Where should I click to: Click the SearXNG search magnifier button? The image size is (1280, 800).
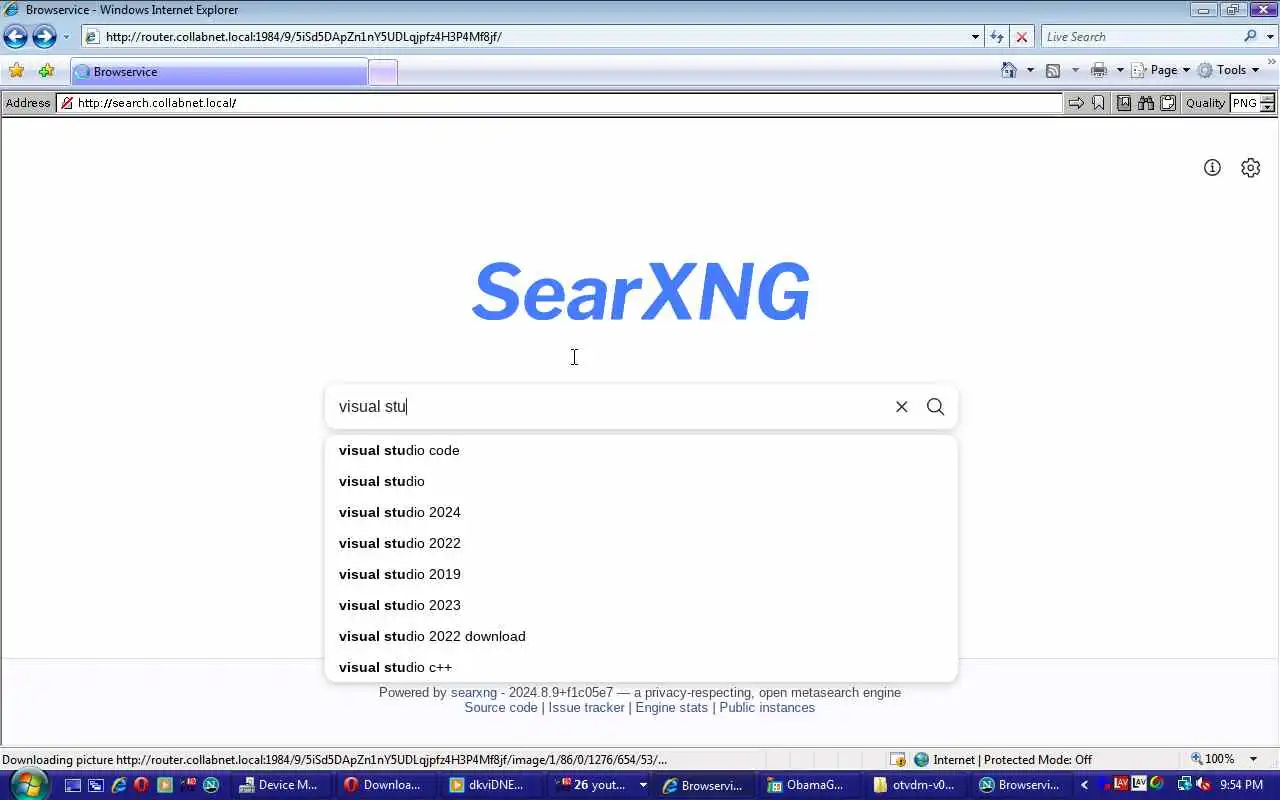pos(935,407)
